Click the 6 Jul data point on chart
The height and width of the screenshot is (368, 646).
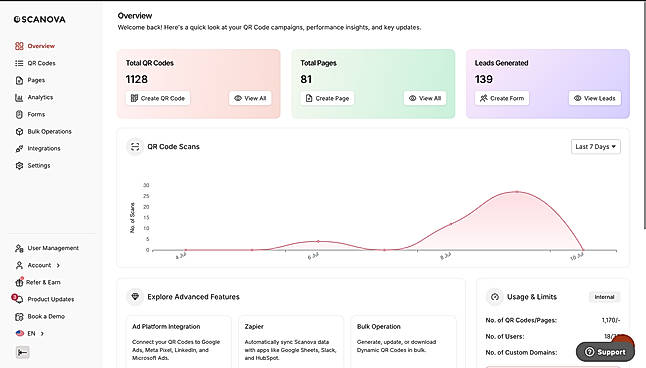point(318,241)
